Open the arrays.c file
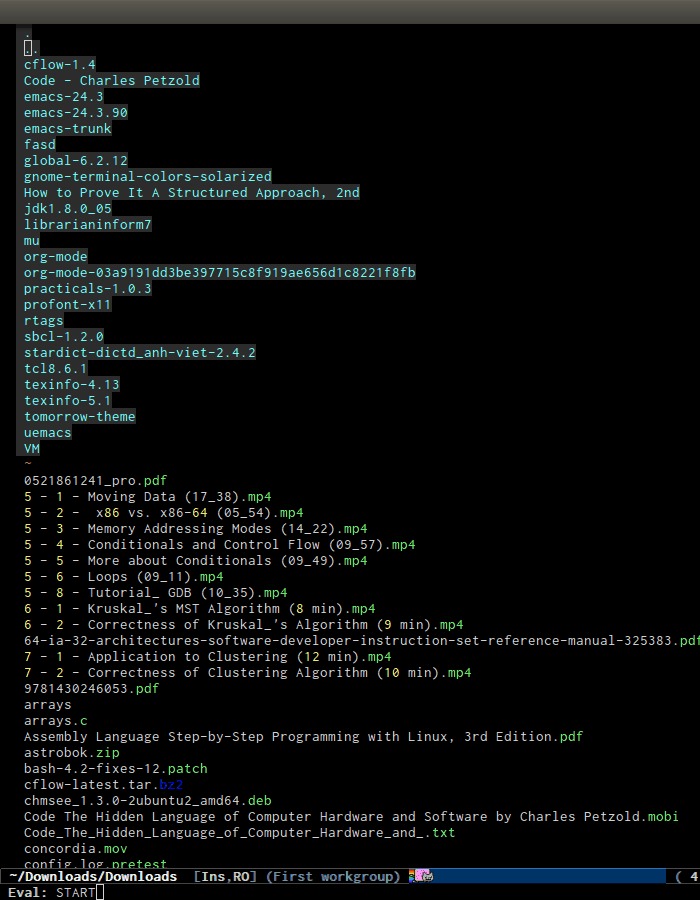Viewport: 700px width, 900px height. [x=56, y=720]
